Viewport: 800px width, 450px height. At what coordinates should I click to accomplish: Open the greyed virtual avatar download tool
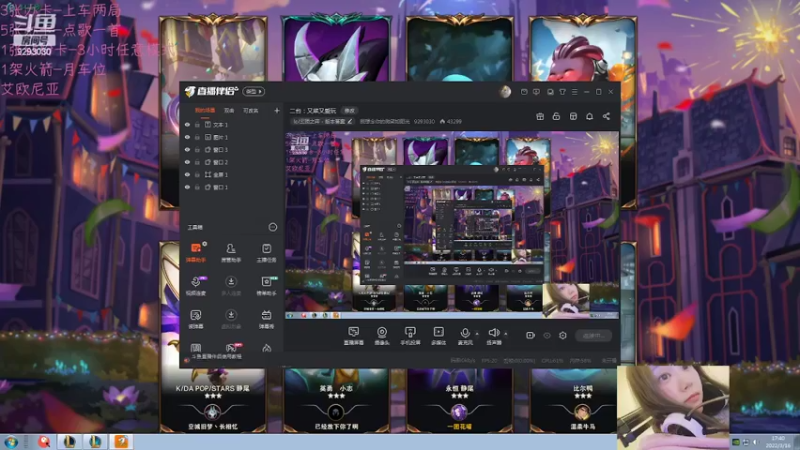231,319
